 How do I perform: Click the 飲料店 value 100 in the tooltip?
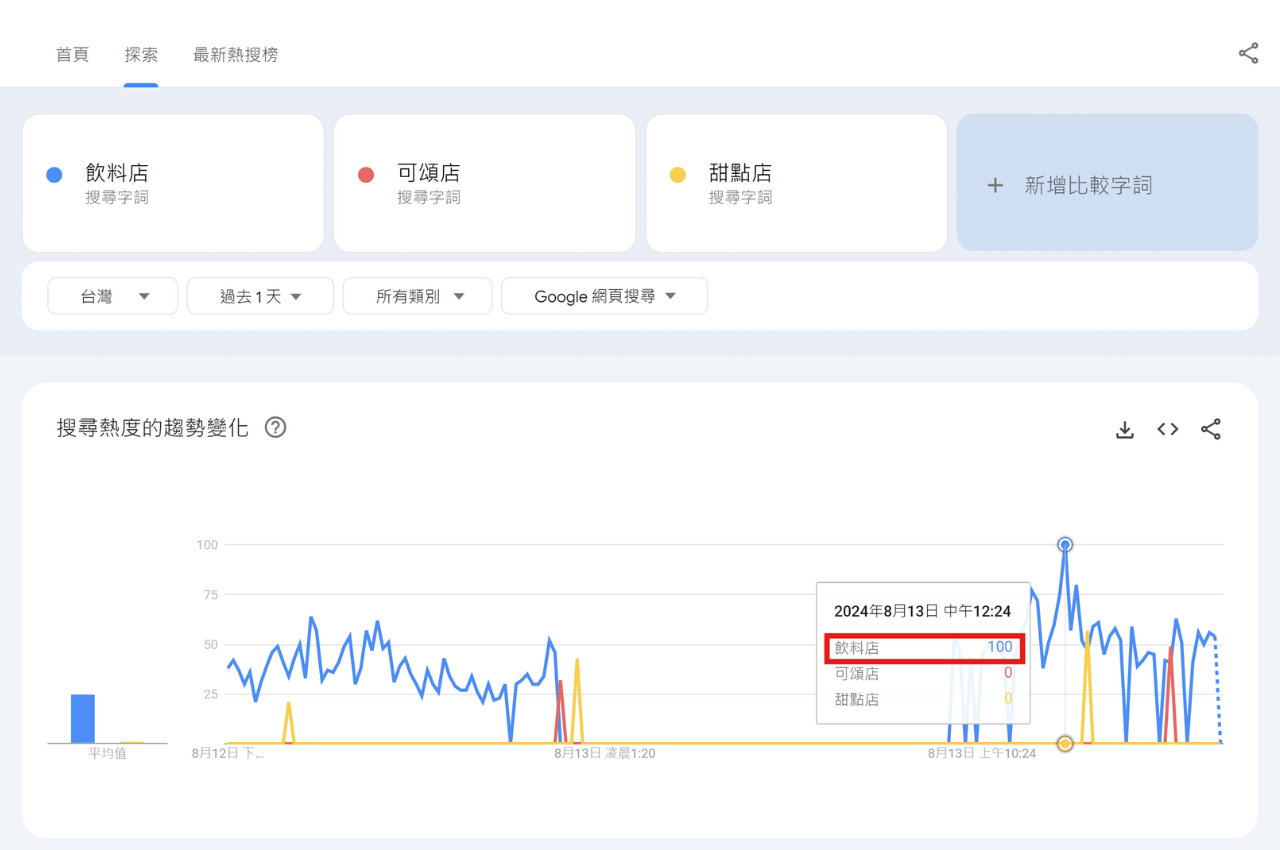pyautogui.click(x=1000, y=647)
